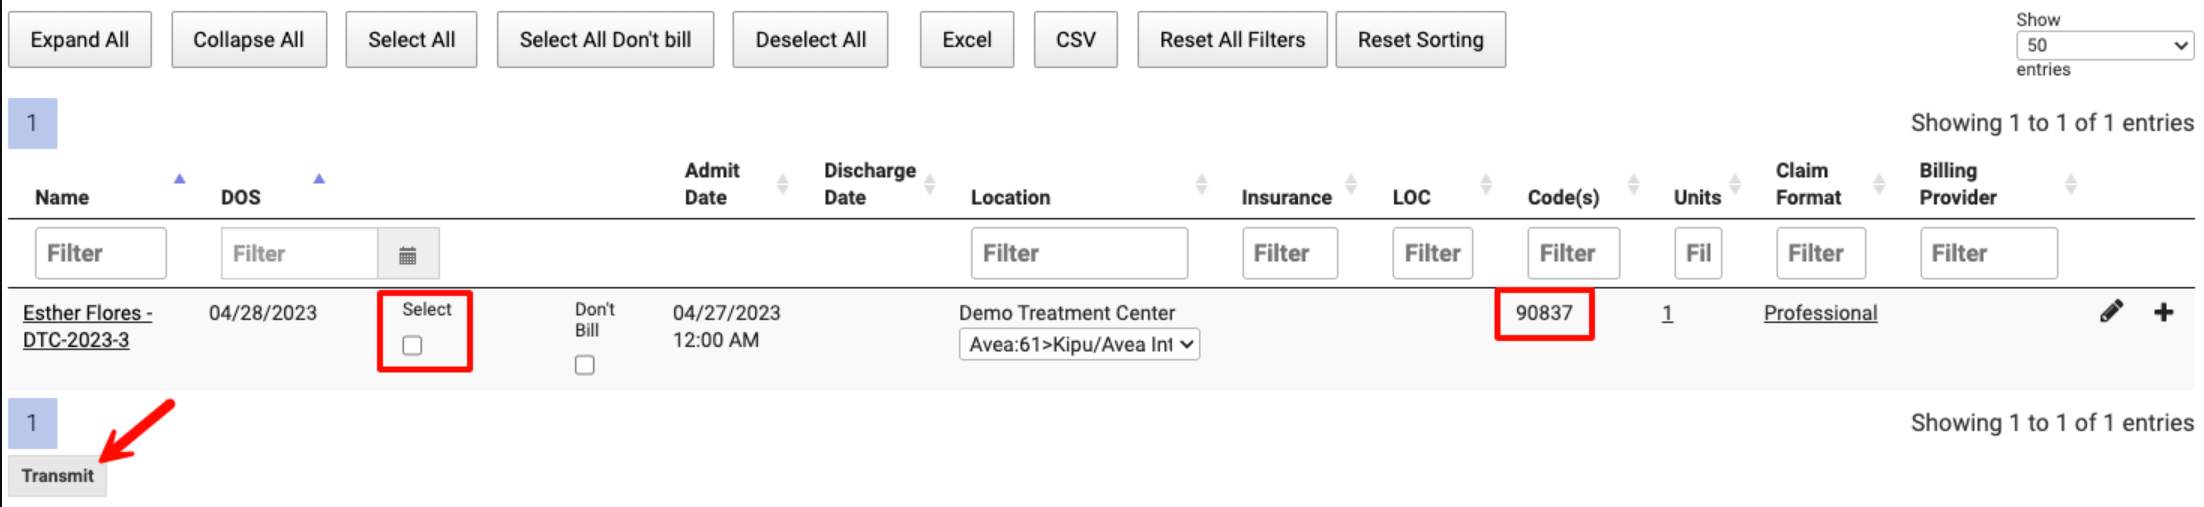Sort by Admit Date column arrows

782,184
